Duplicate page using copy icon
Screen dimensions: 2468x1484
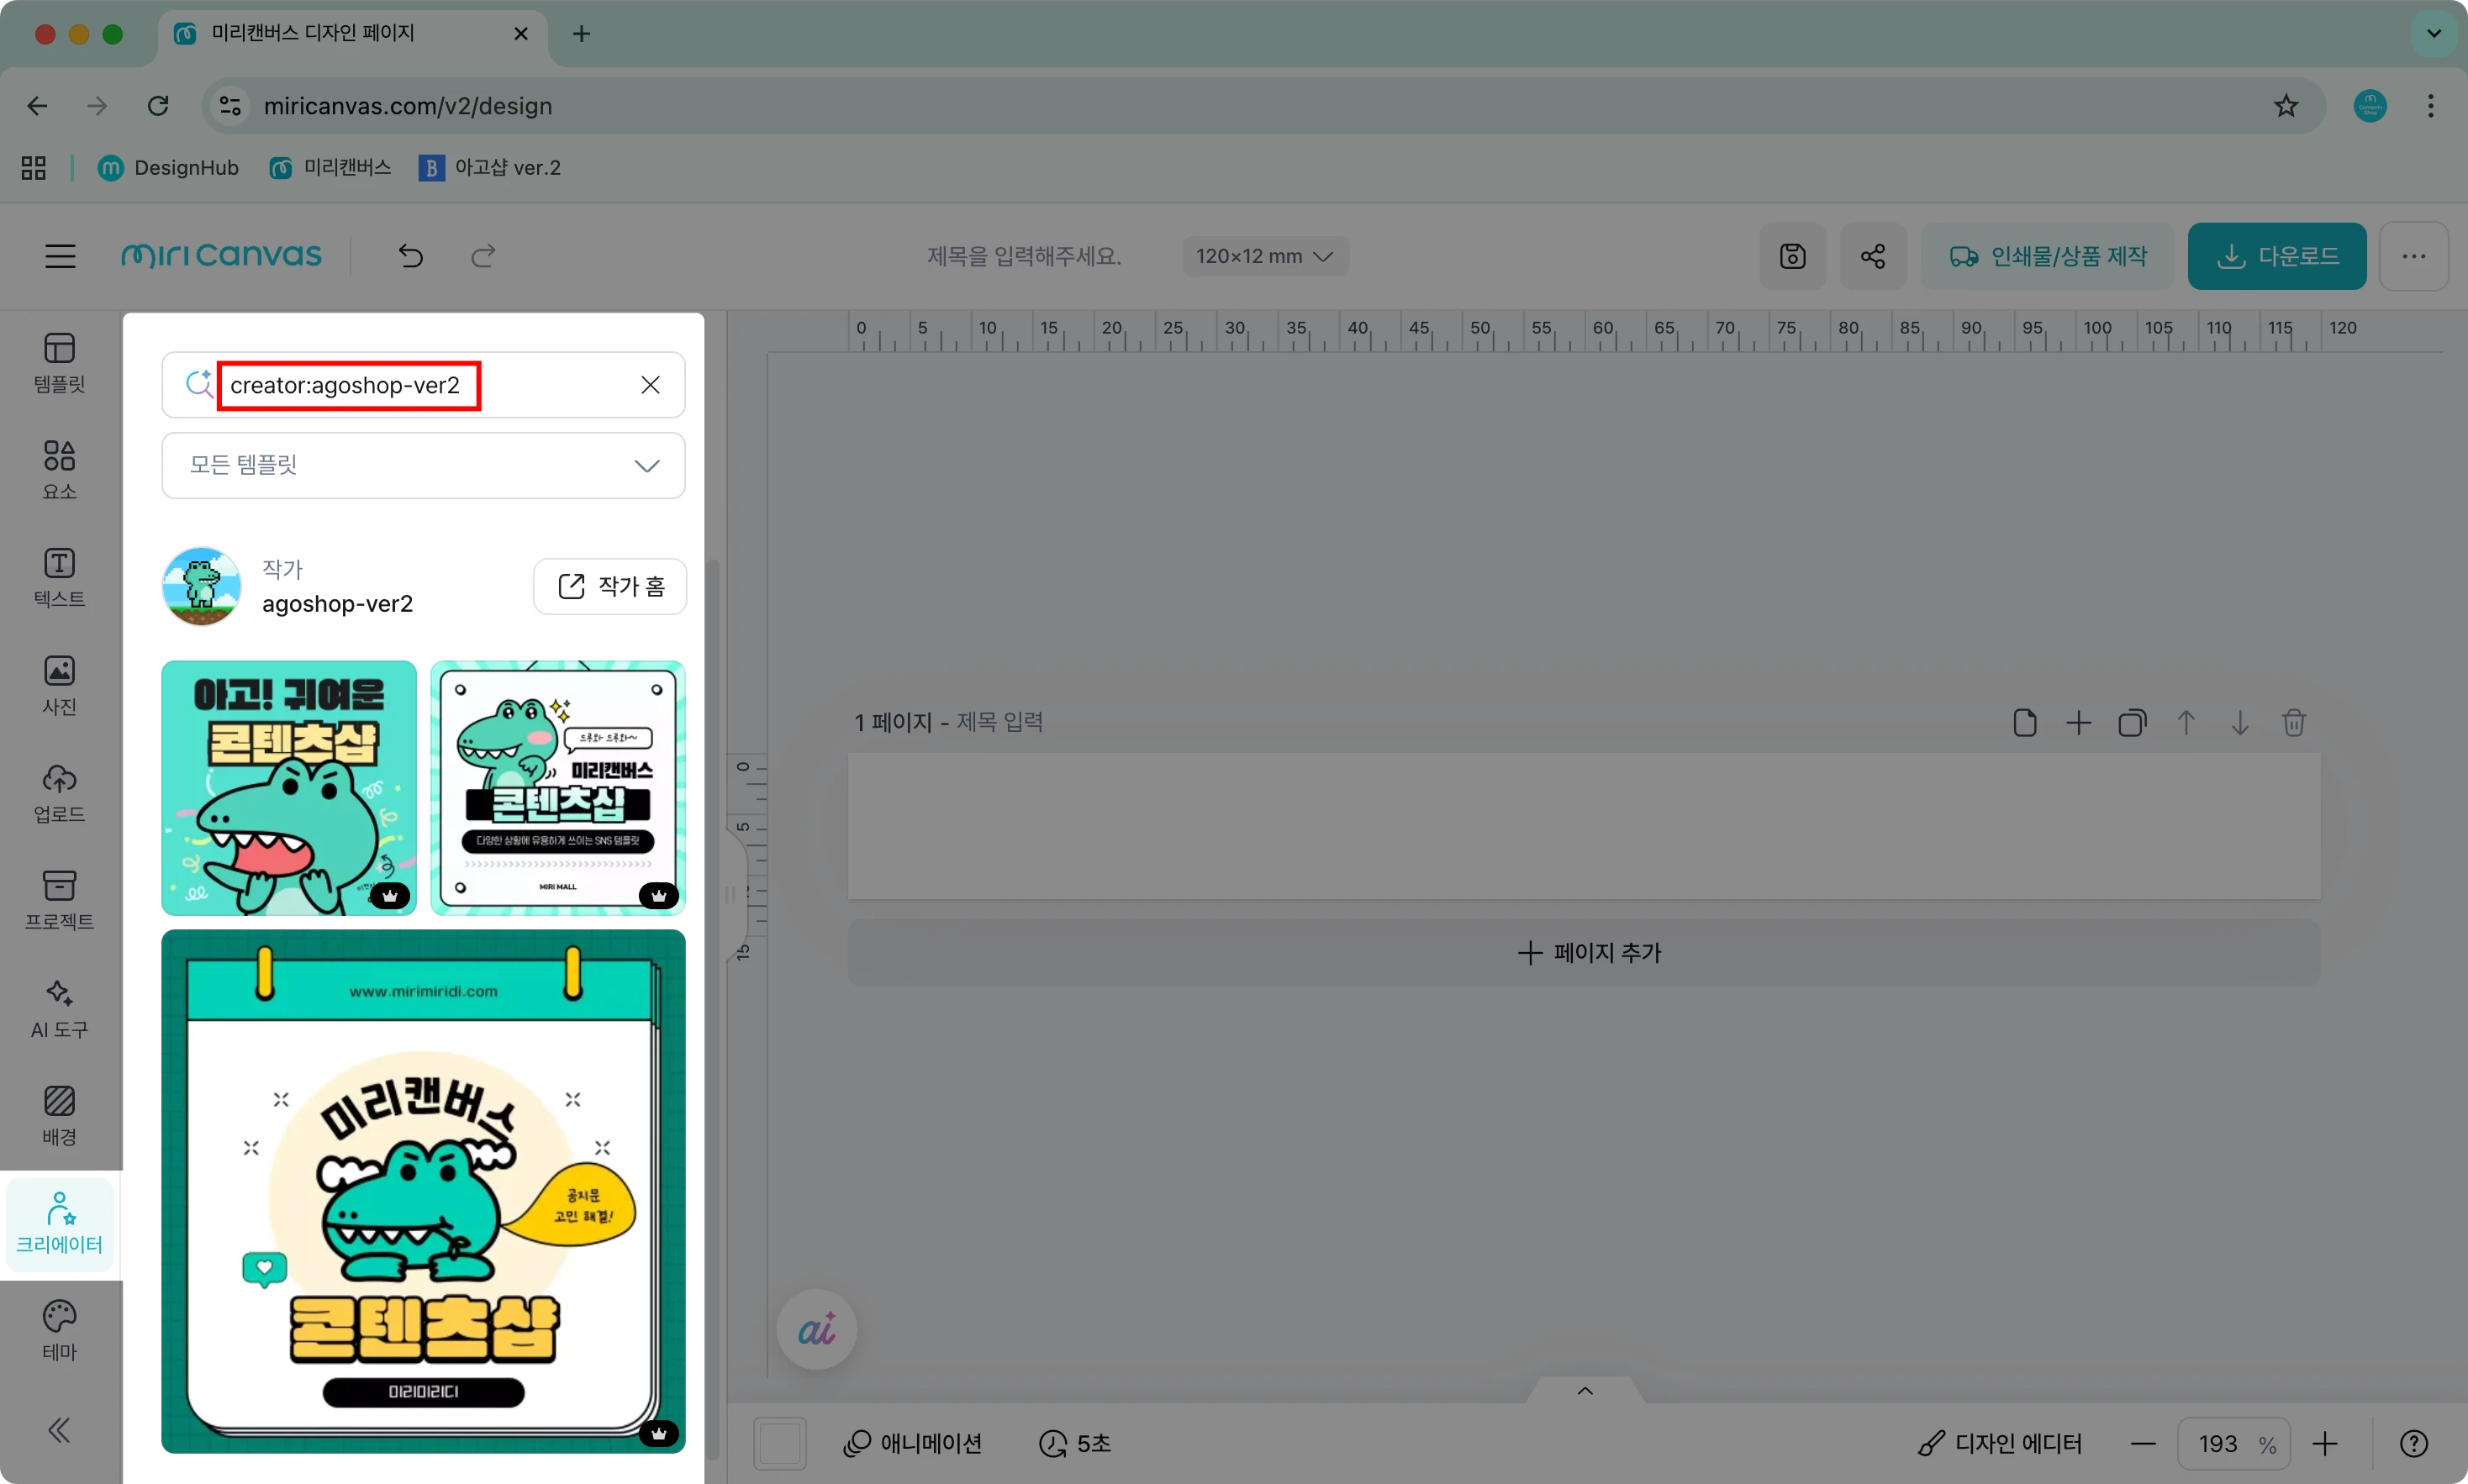pyautogui.click(x=2131, y=722)
